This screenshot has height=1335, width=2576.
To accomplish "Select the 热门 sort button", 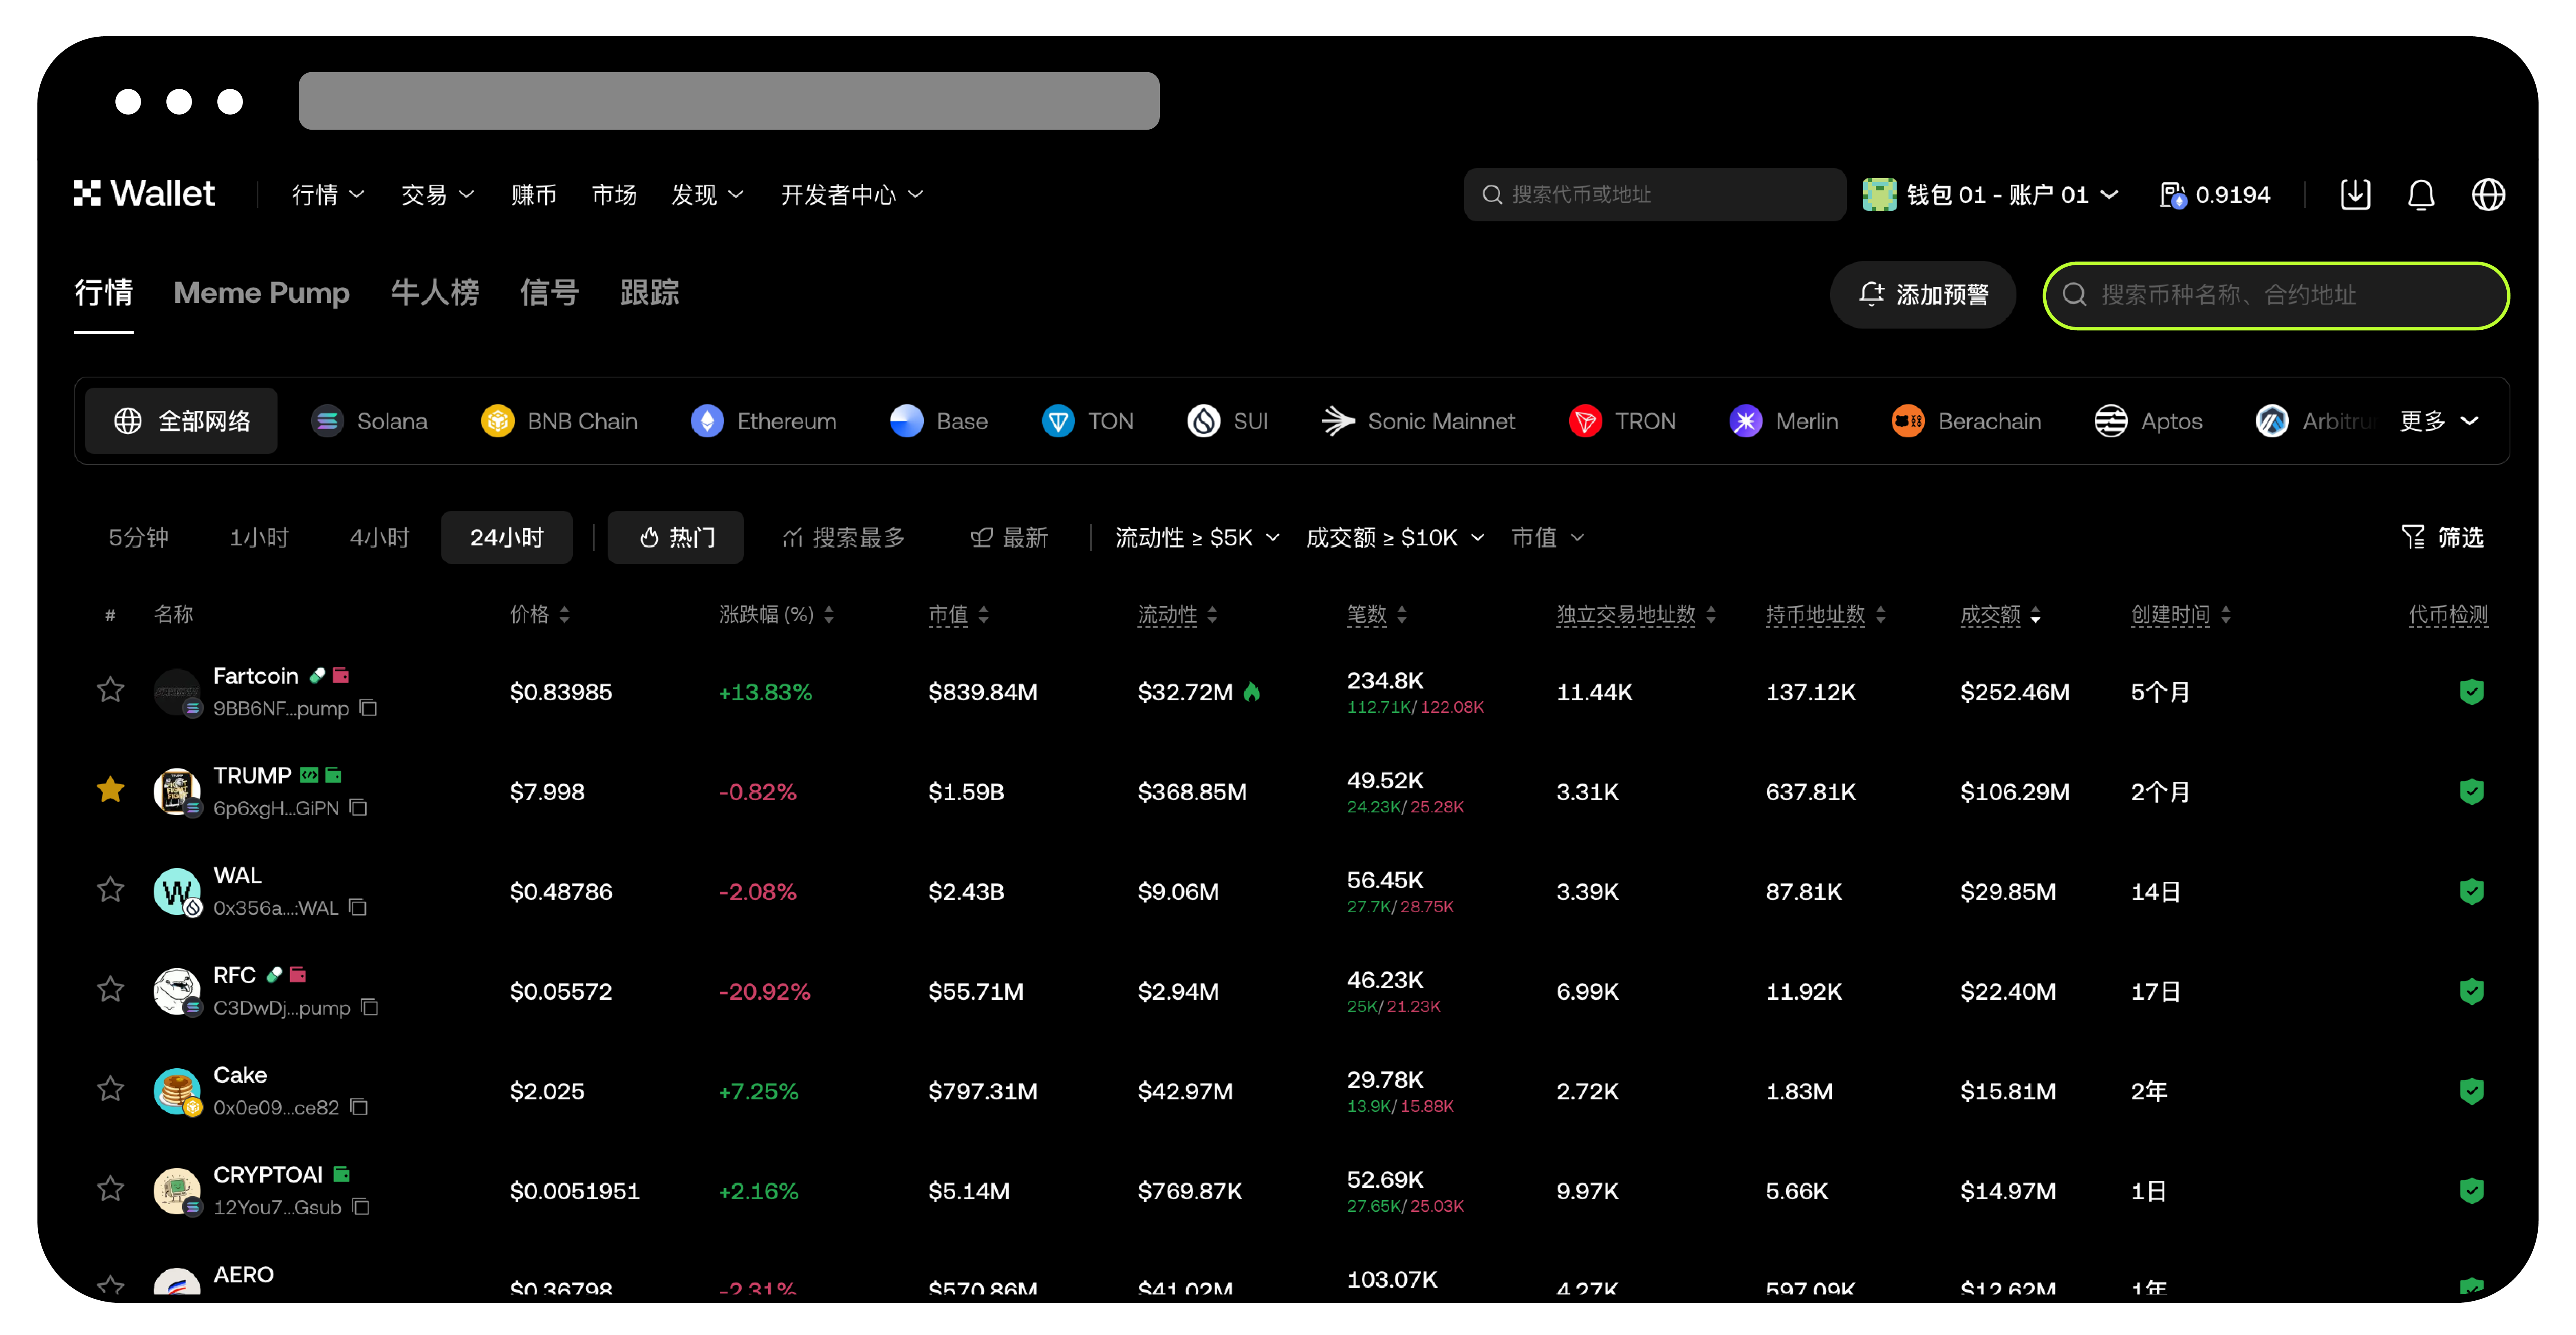I will (x=676, y=537).
